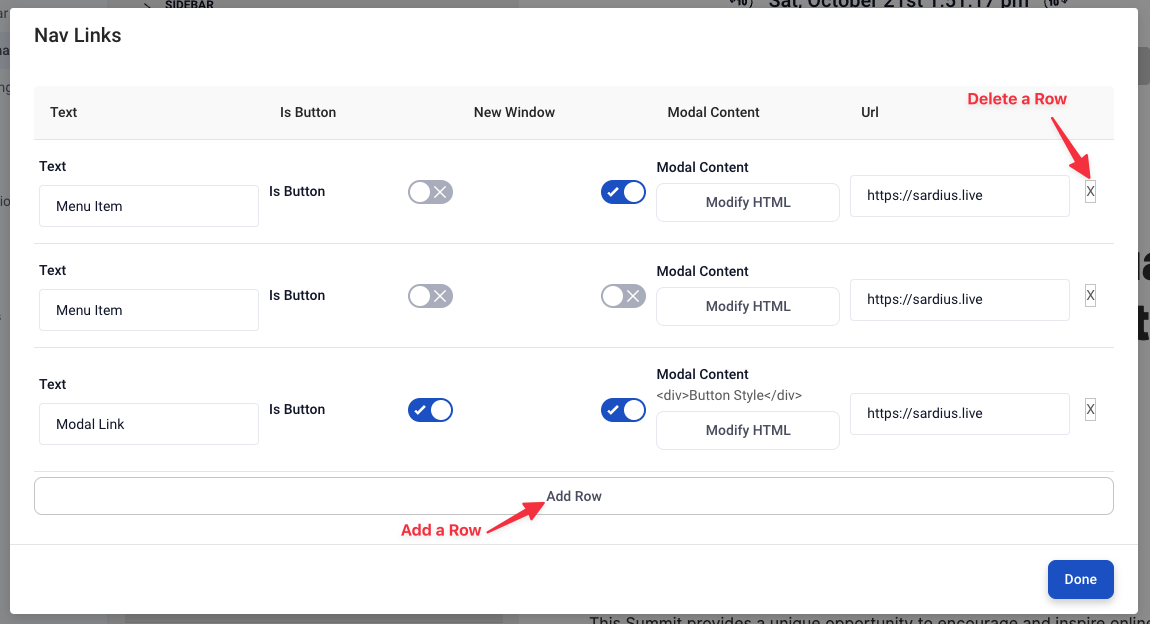The image size is (1150, 624).
Task: Focus the first row's Url field
Action: 959,196
